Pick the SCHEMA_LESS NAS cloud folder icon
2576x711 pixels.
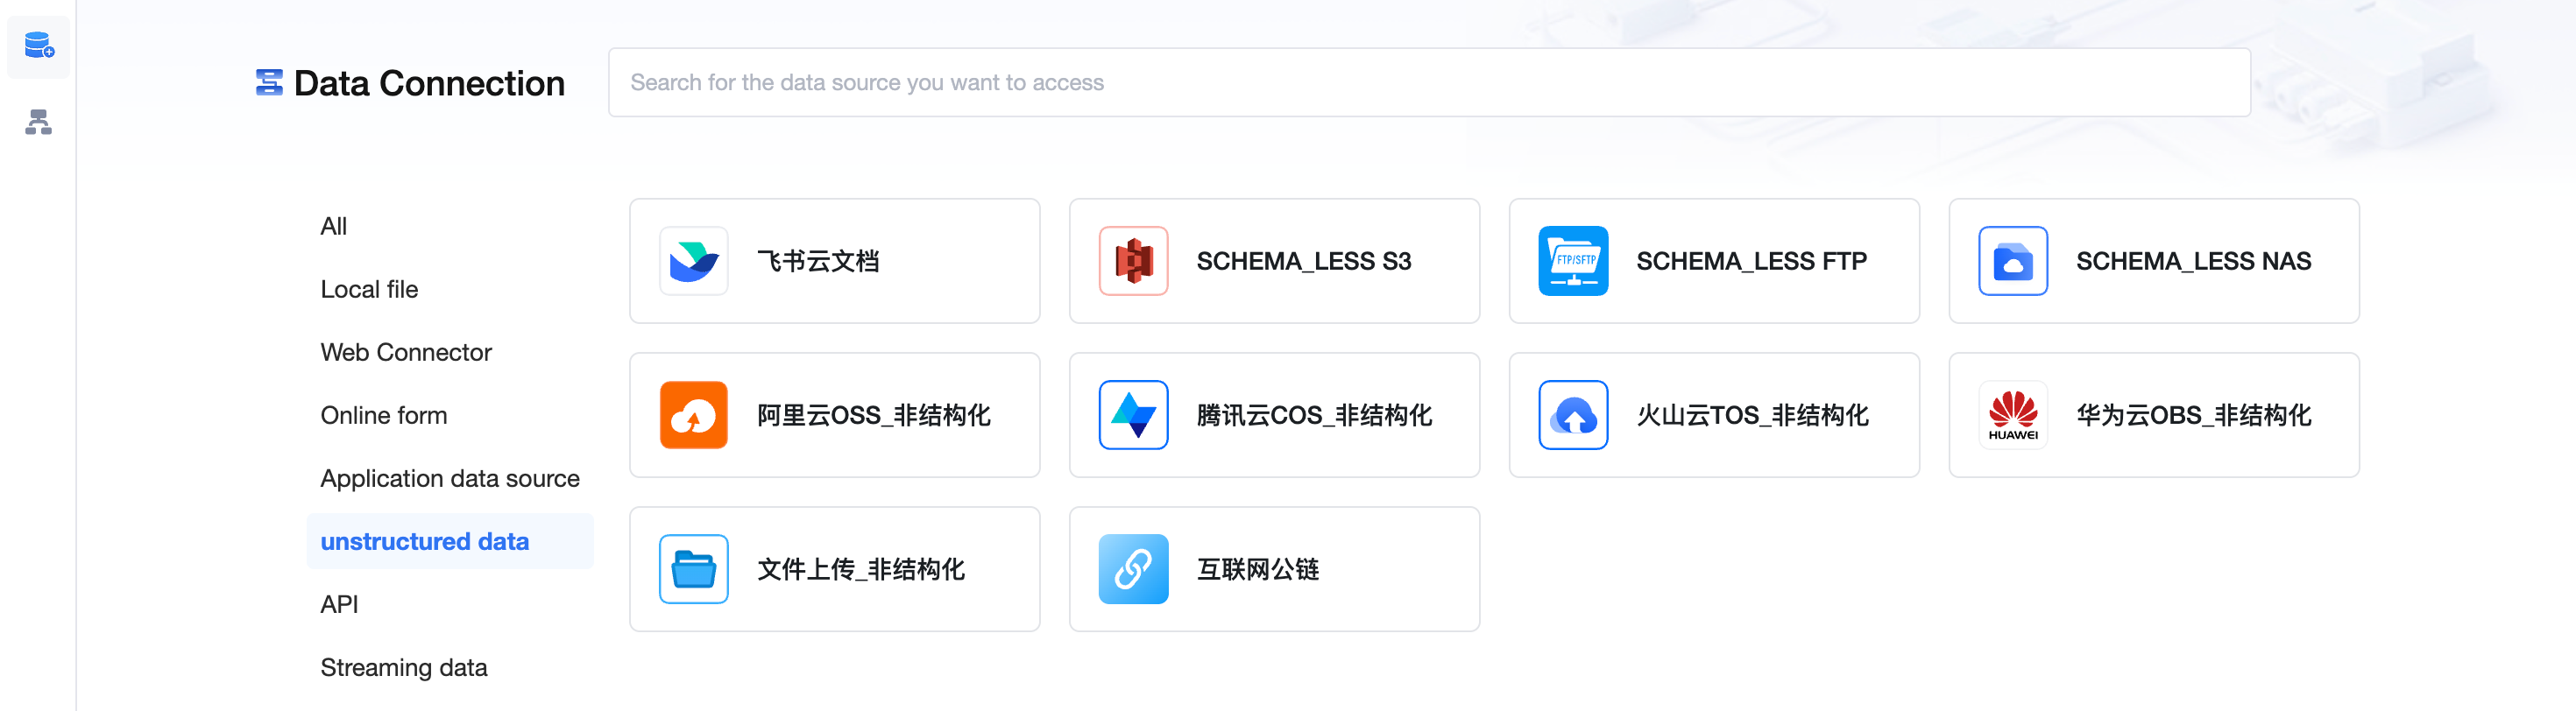[x=2013, y=261]
